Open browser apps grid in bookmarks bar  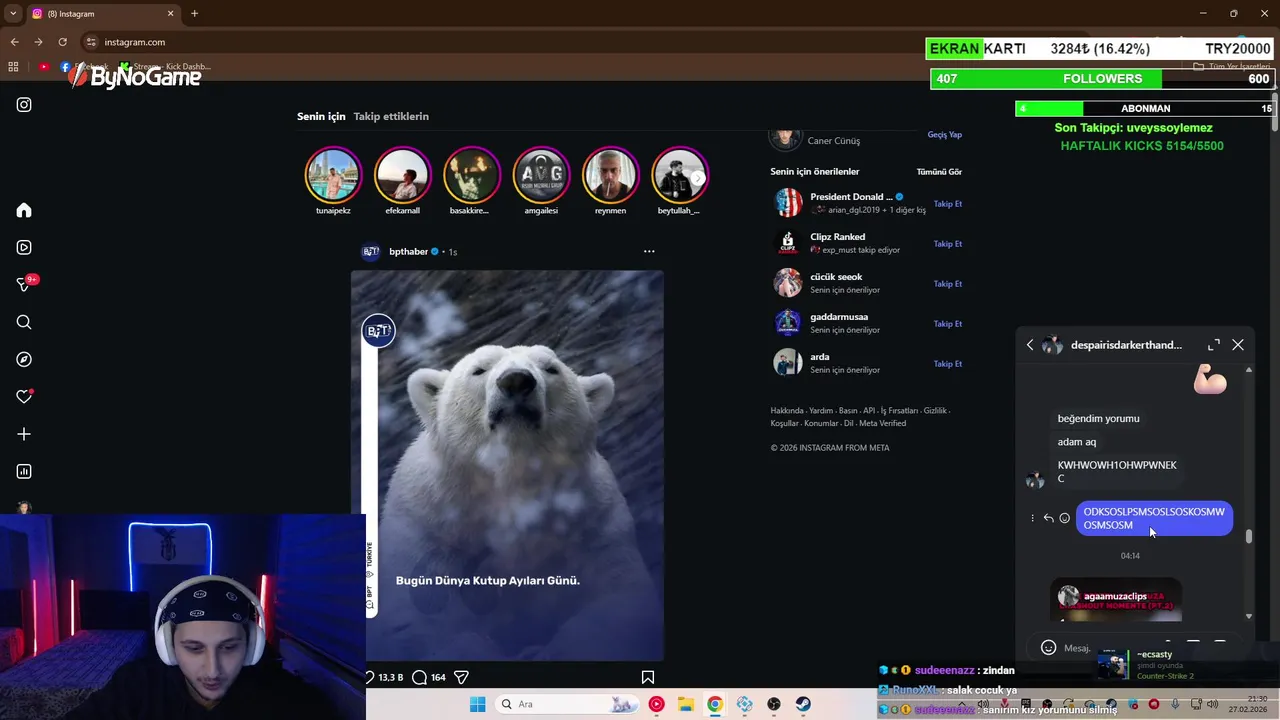pos(13,67)
